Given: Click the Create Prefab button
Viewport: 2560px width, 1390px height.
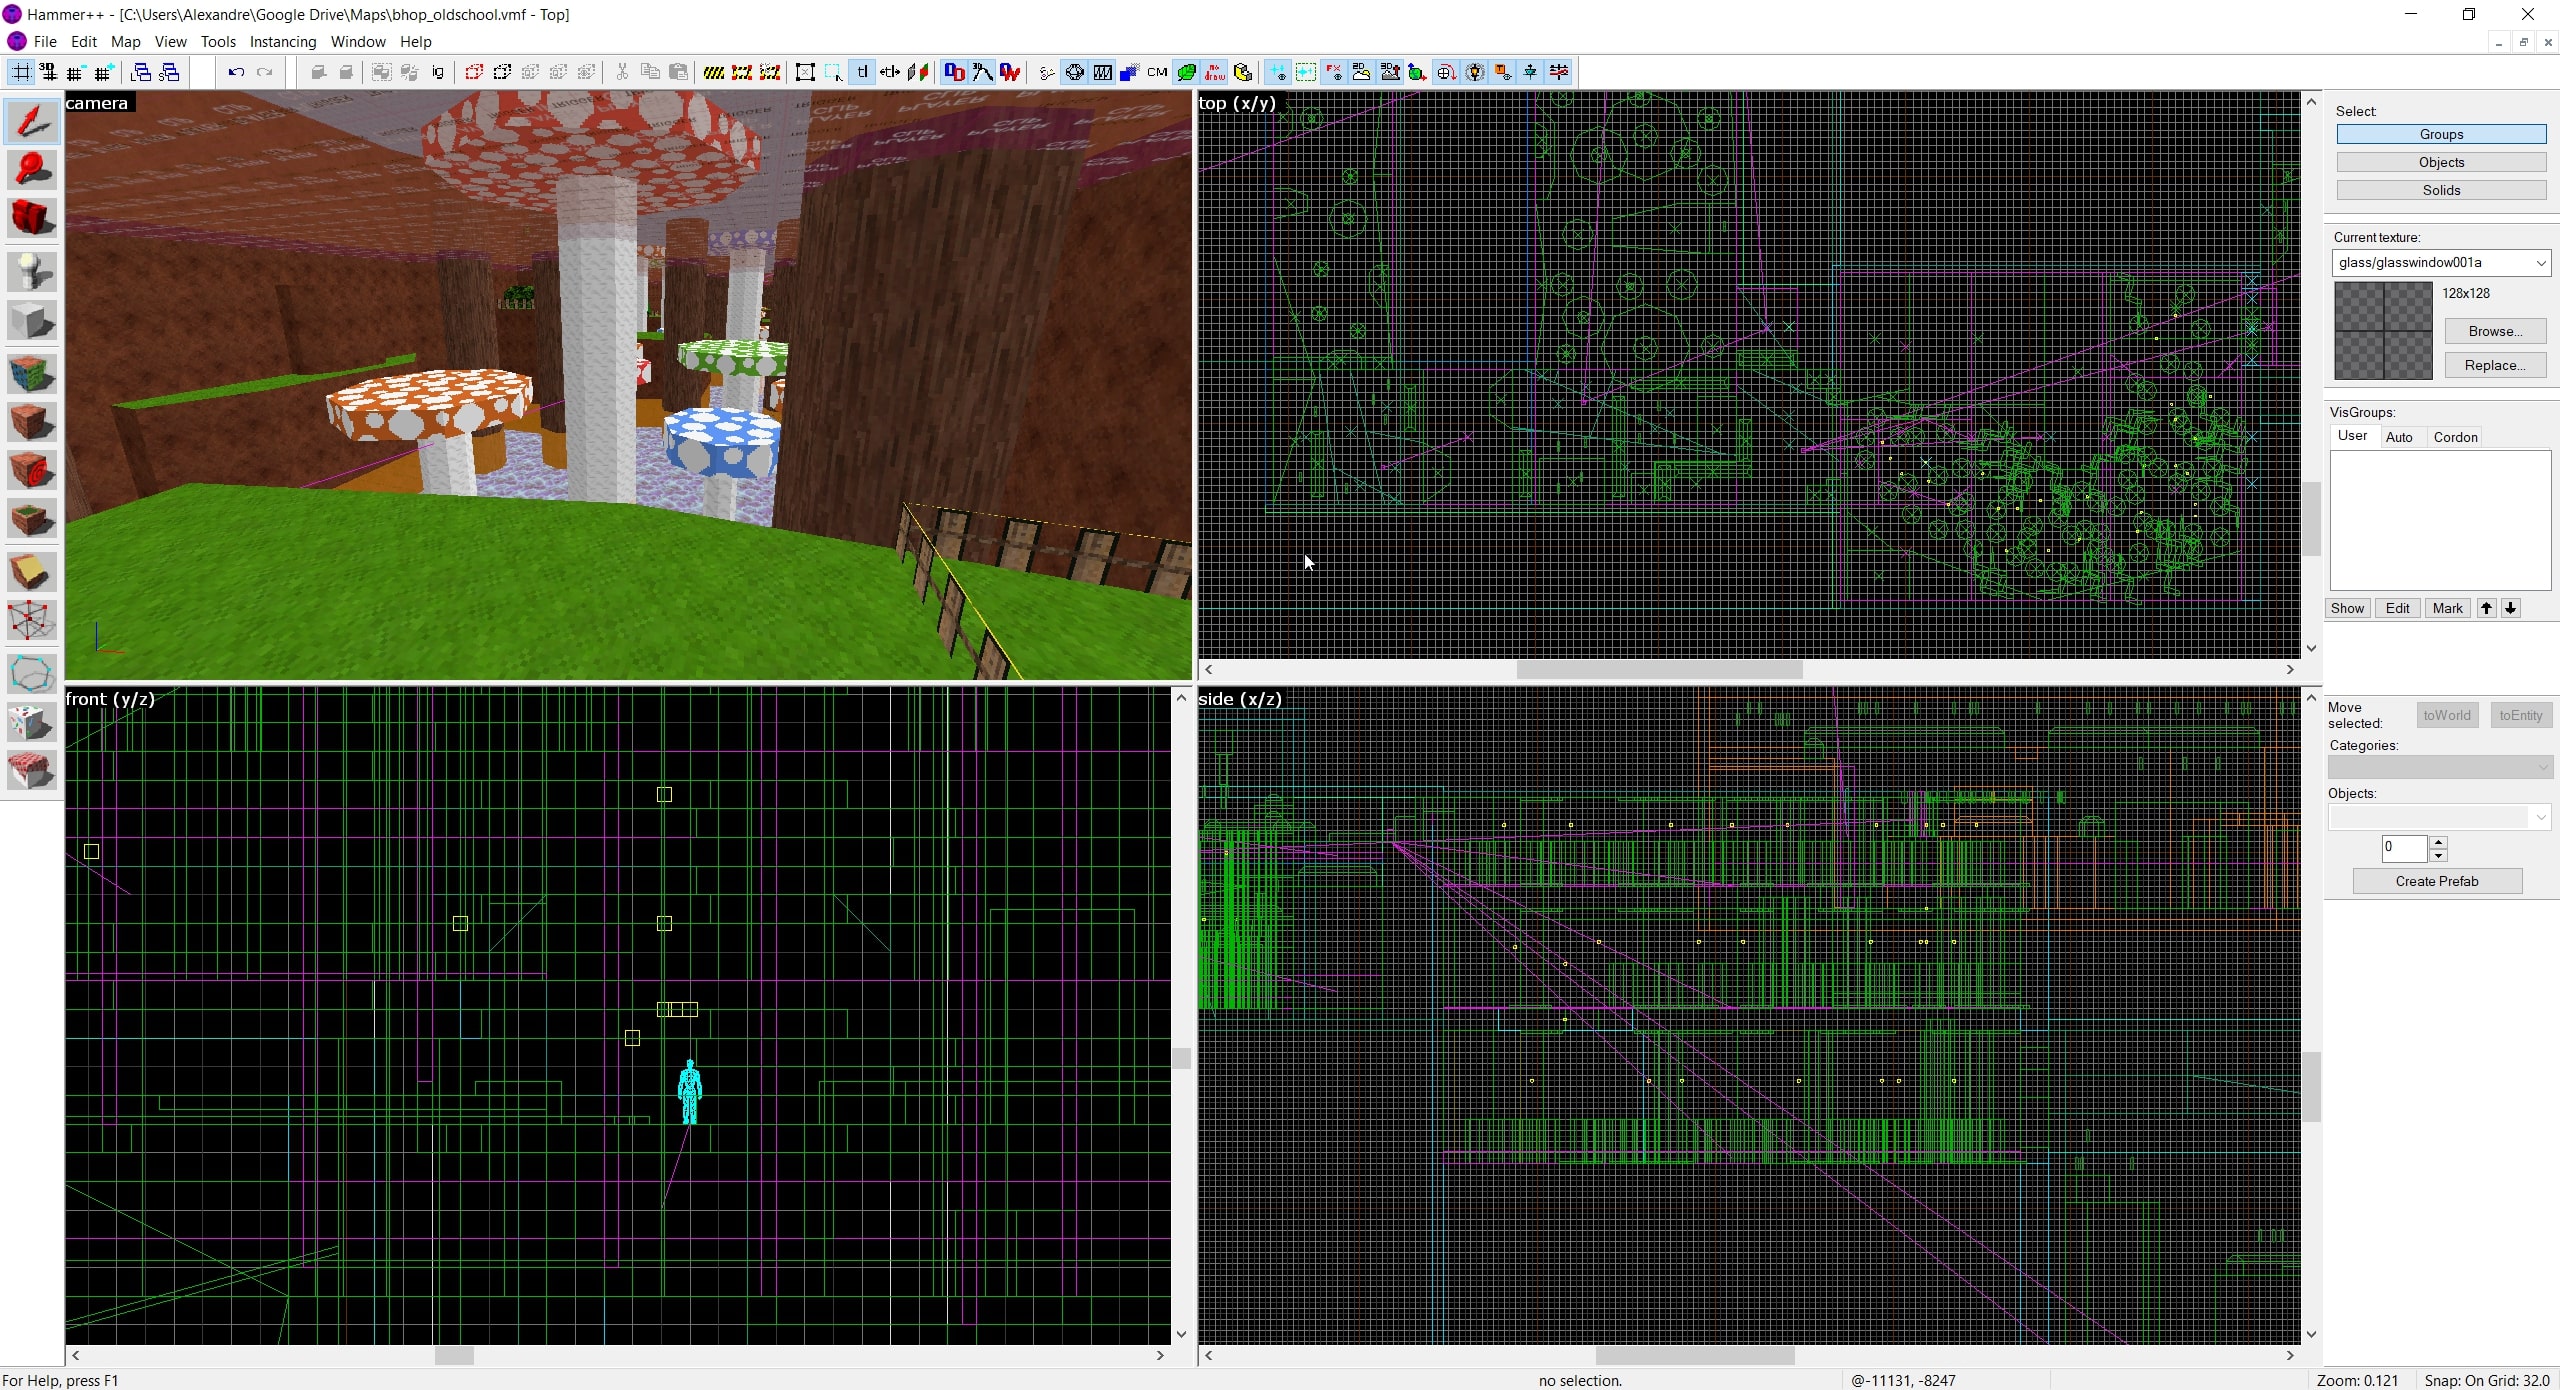Looking at the screenshot, I should coord(2437,881).
